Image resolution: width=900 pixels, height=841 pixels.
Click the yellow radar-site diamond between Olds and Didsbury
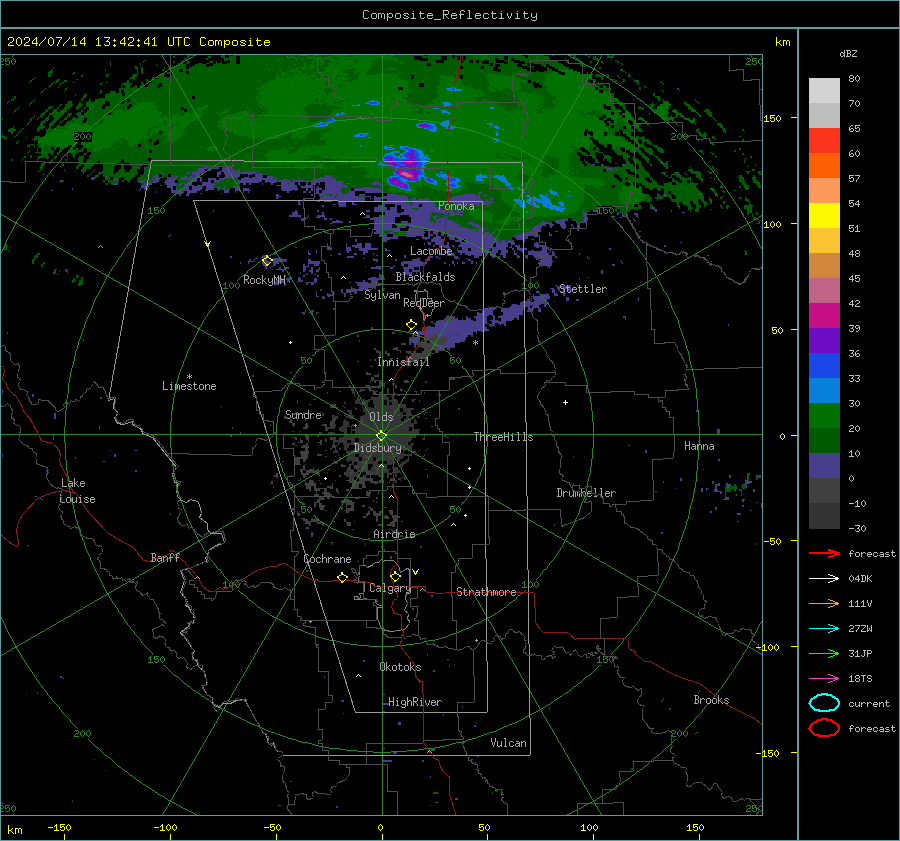coord(382,436)
